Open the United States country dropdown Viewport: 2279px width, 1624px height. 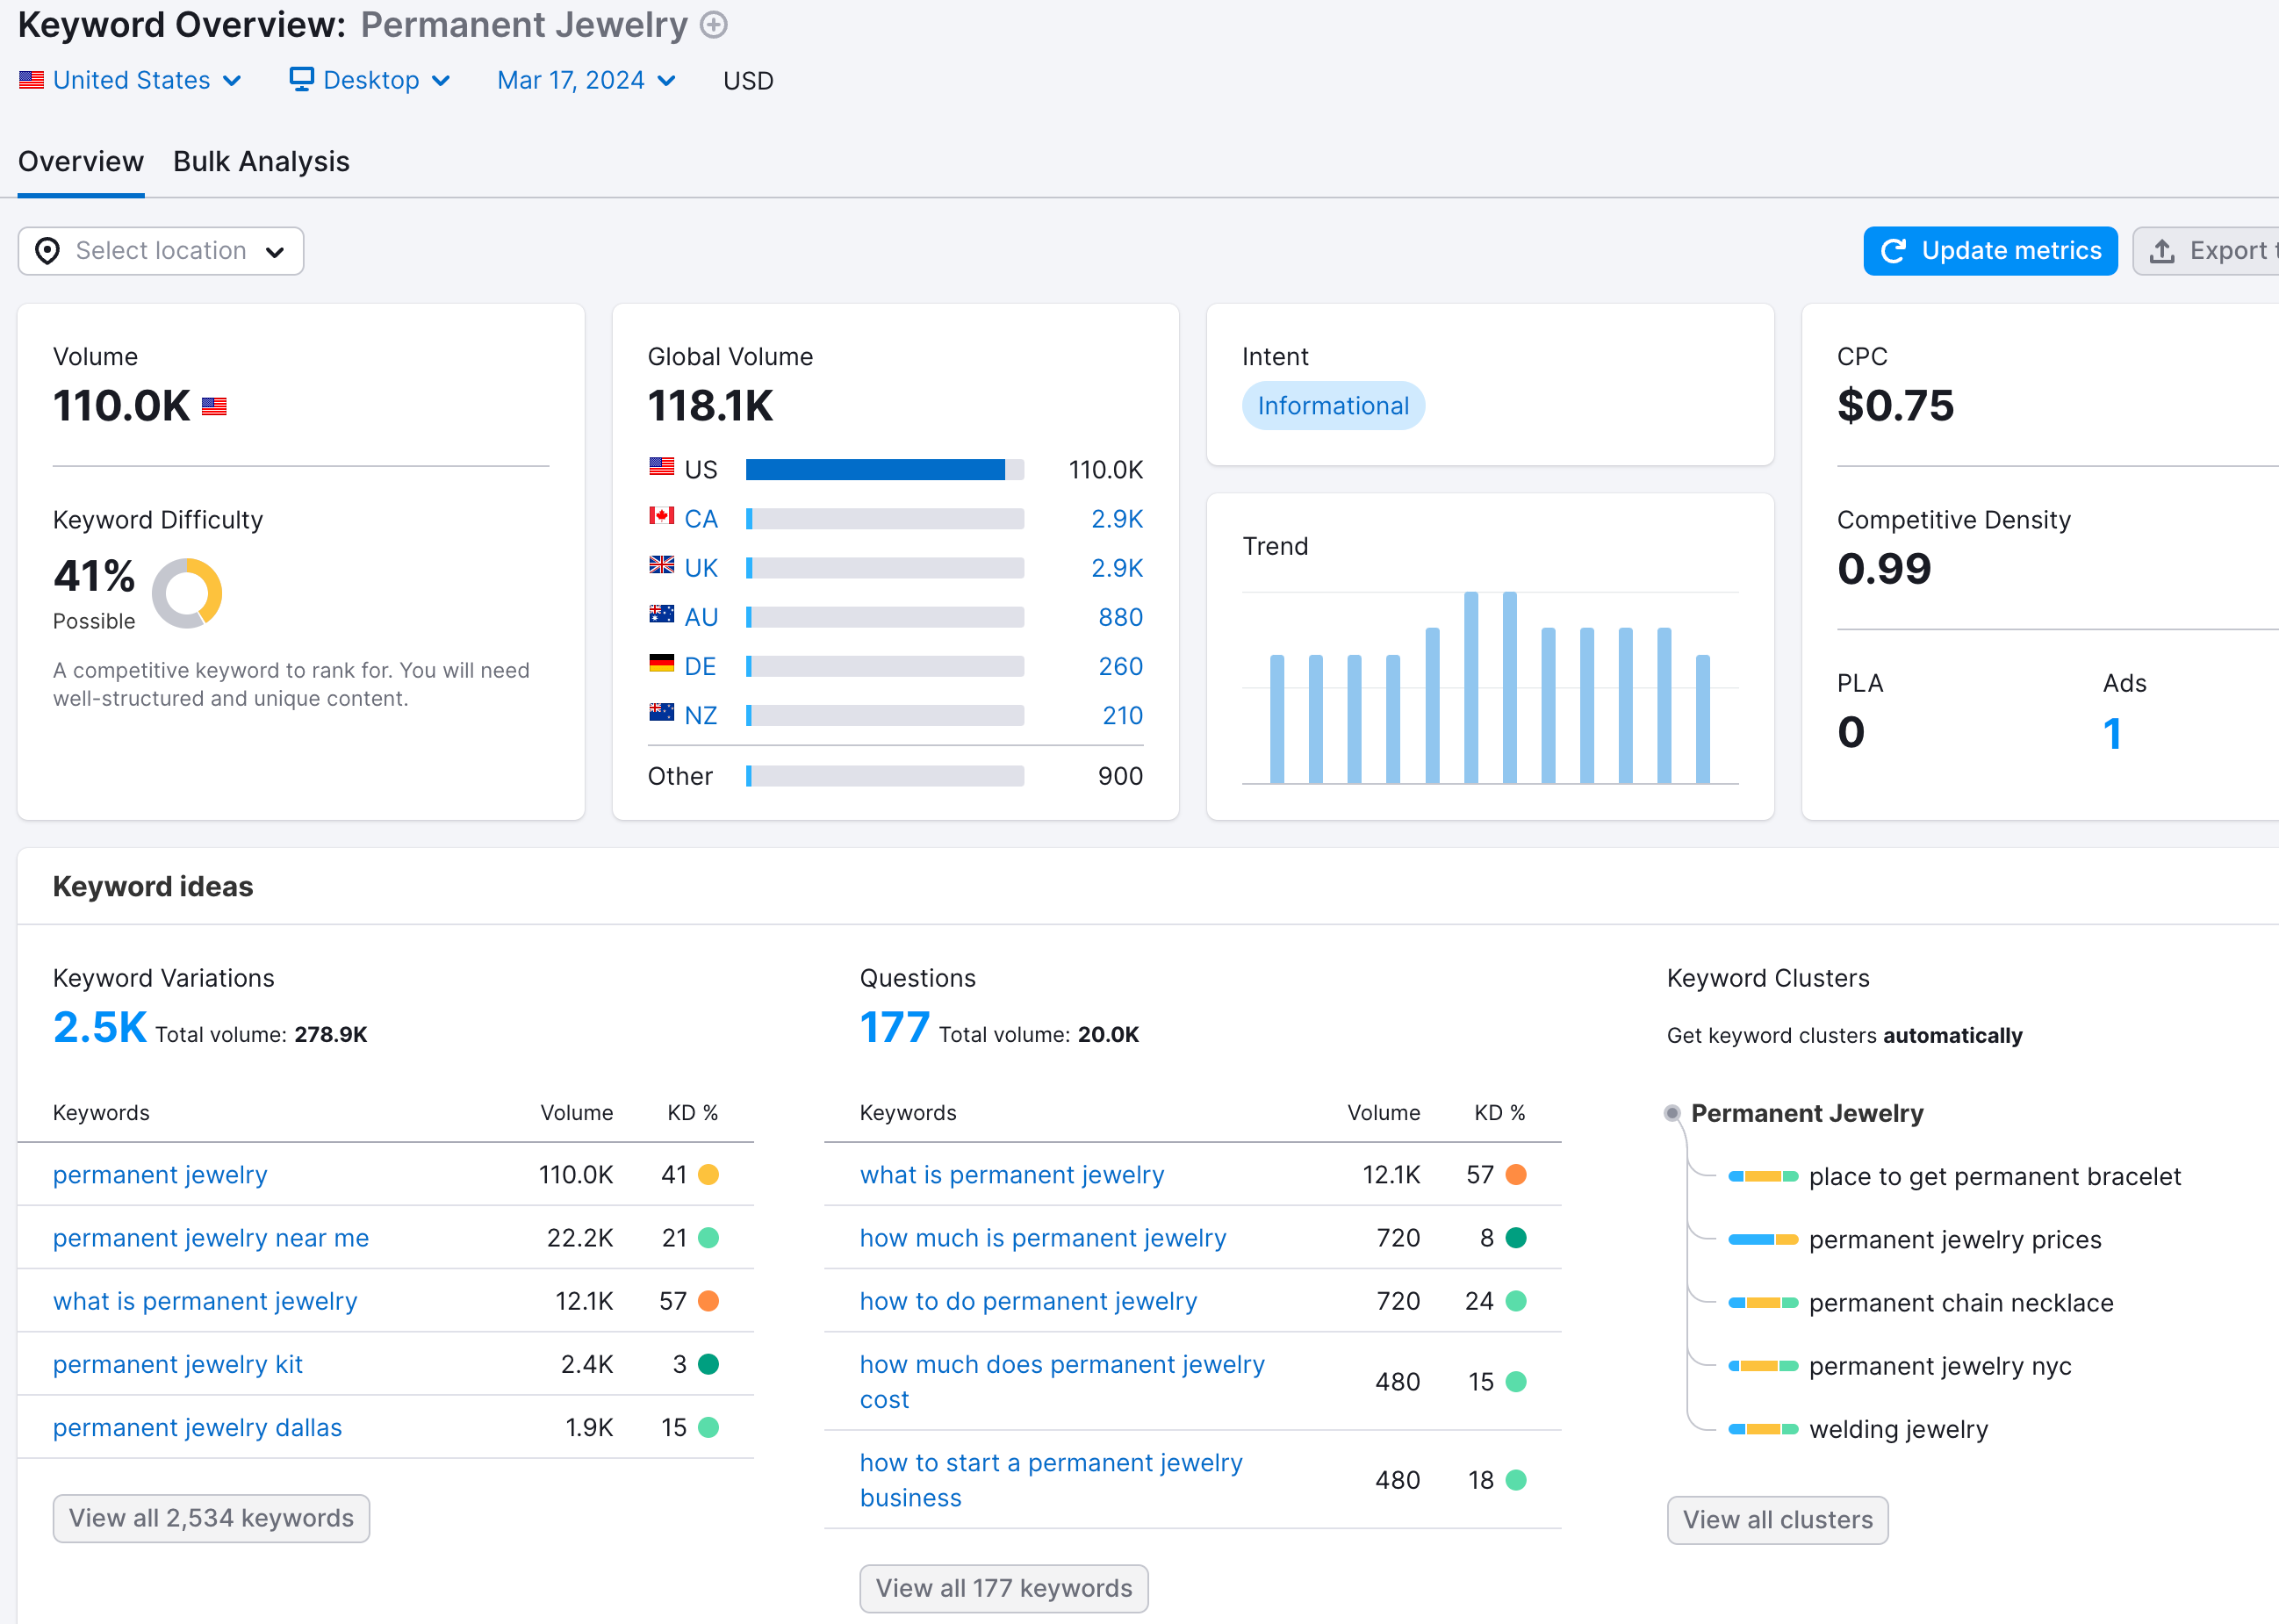pos(130,80)
